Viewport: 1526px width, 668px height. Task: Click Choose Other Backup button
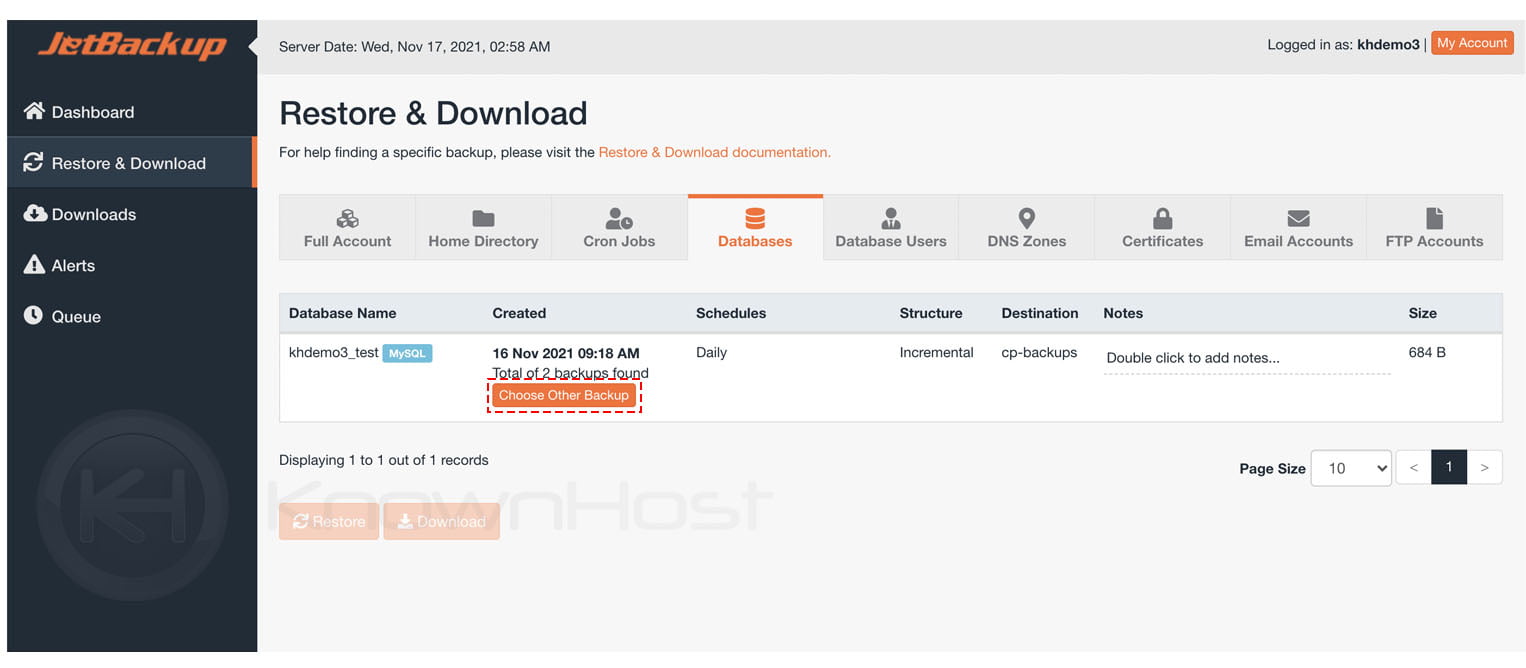tap(564, 395)
